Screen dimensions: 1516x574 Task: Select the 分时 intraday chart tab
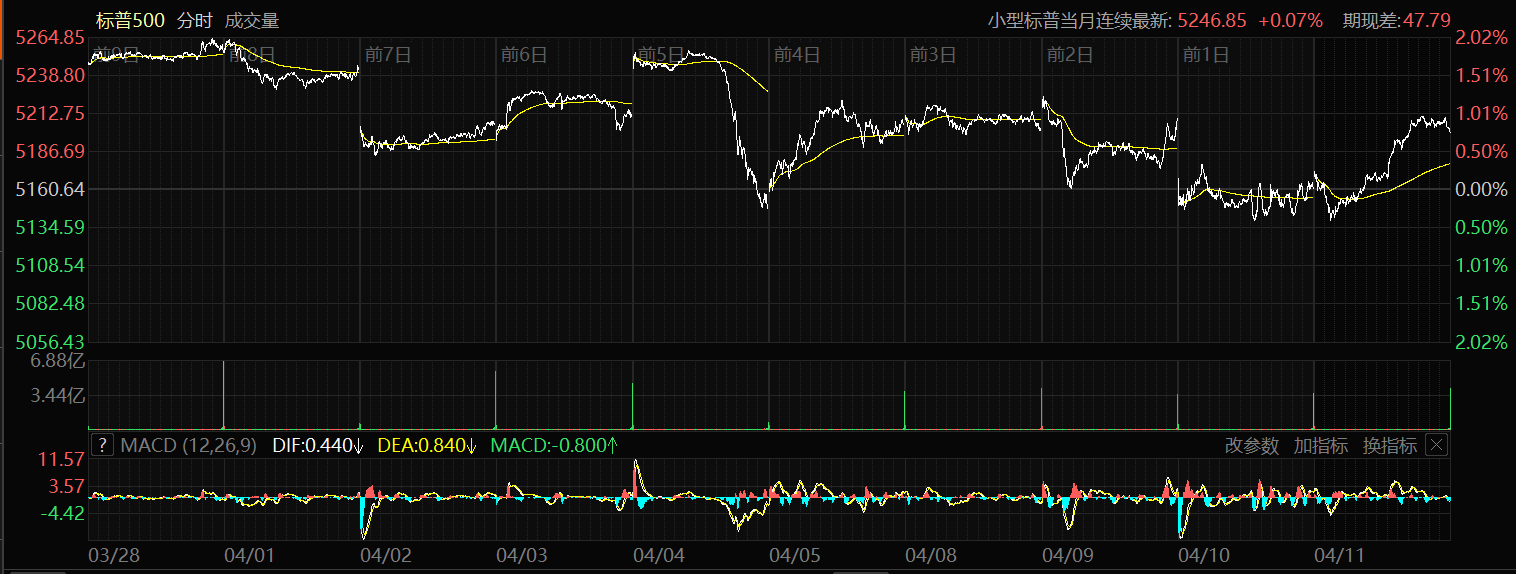tap(194, 20)
